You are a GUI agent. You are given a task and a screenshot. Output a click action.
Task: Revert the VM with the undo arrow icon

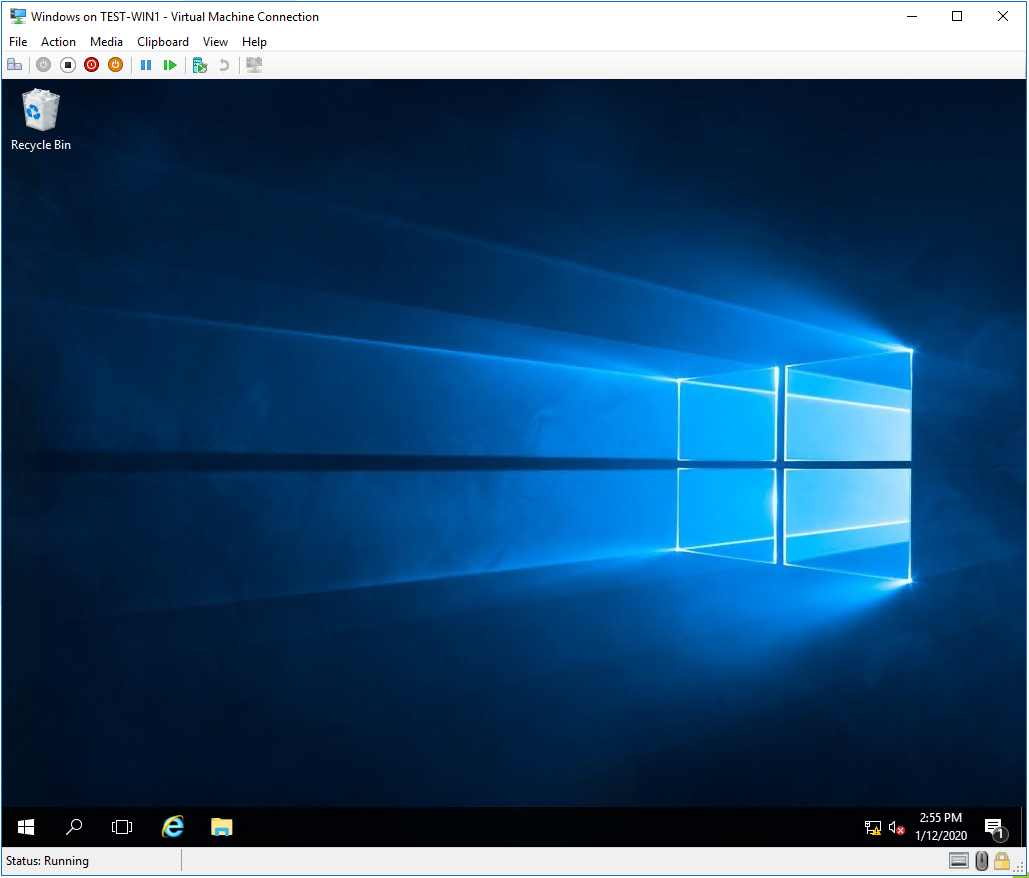pos(224,65)
